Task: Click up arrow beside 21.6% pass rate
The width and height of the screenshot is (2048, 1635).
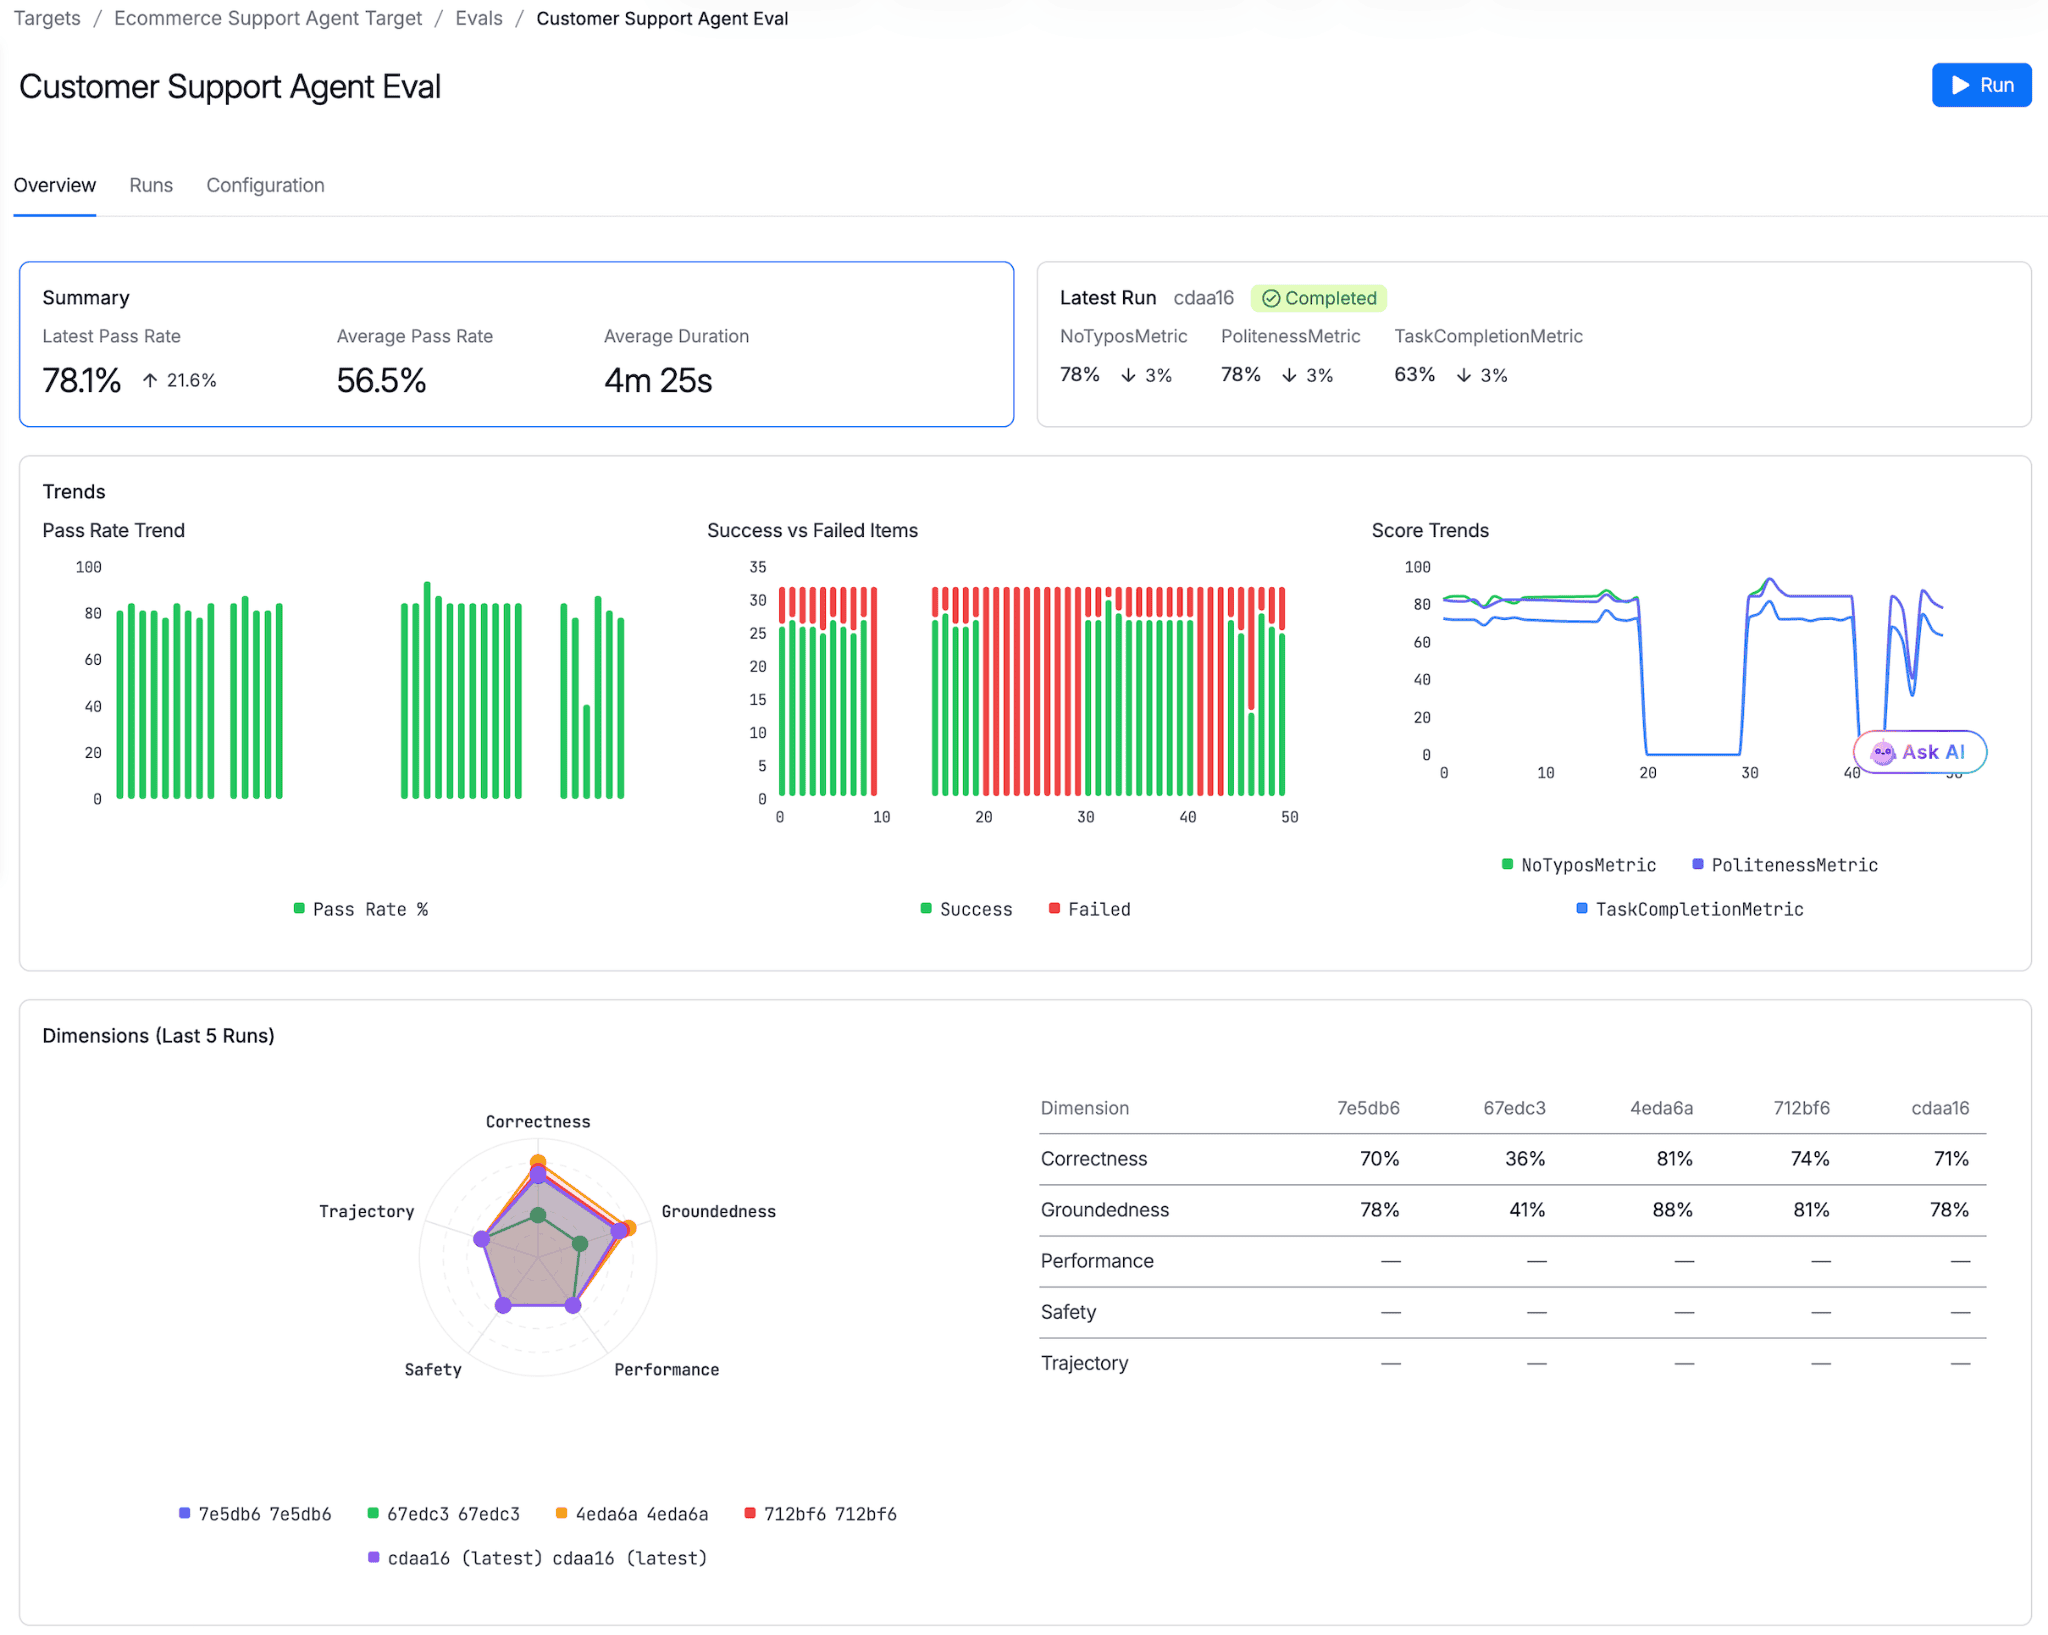Action: click(x=150, y=380)
